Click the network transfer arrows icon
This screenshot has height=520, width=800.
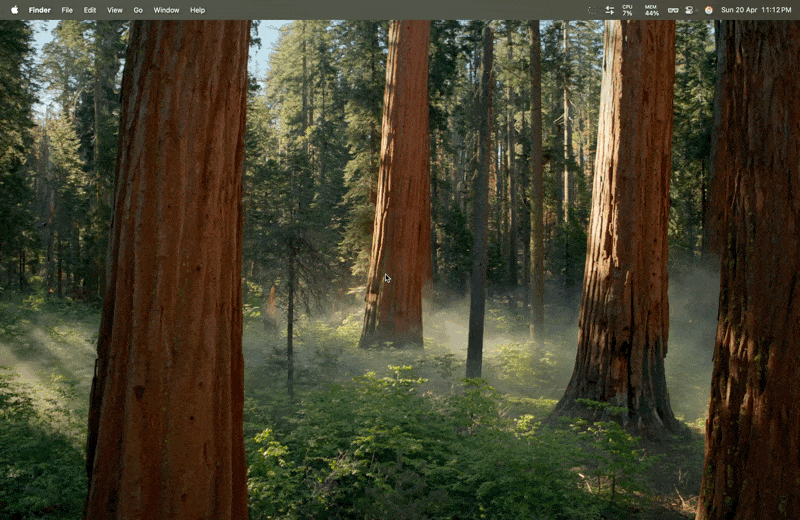(610, 10)
